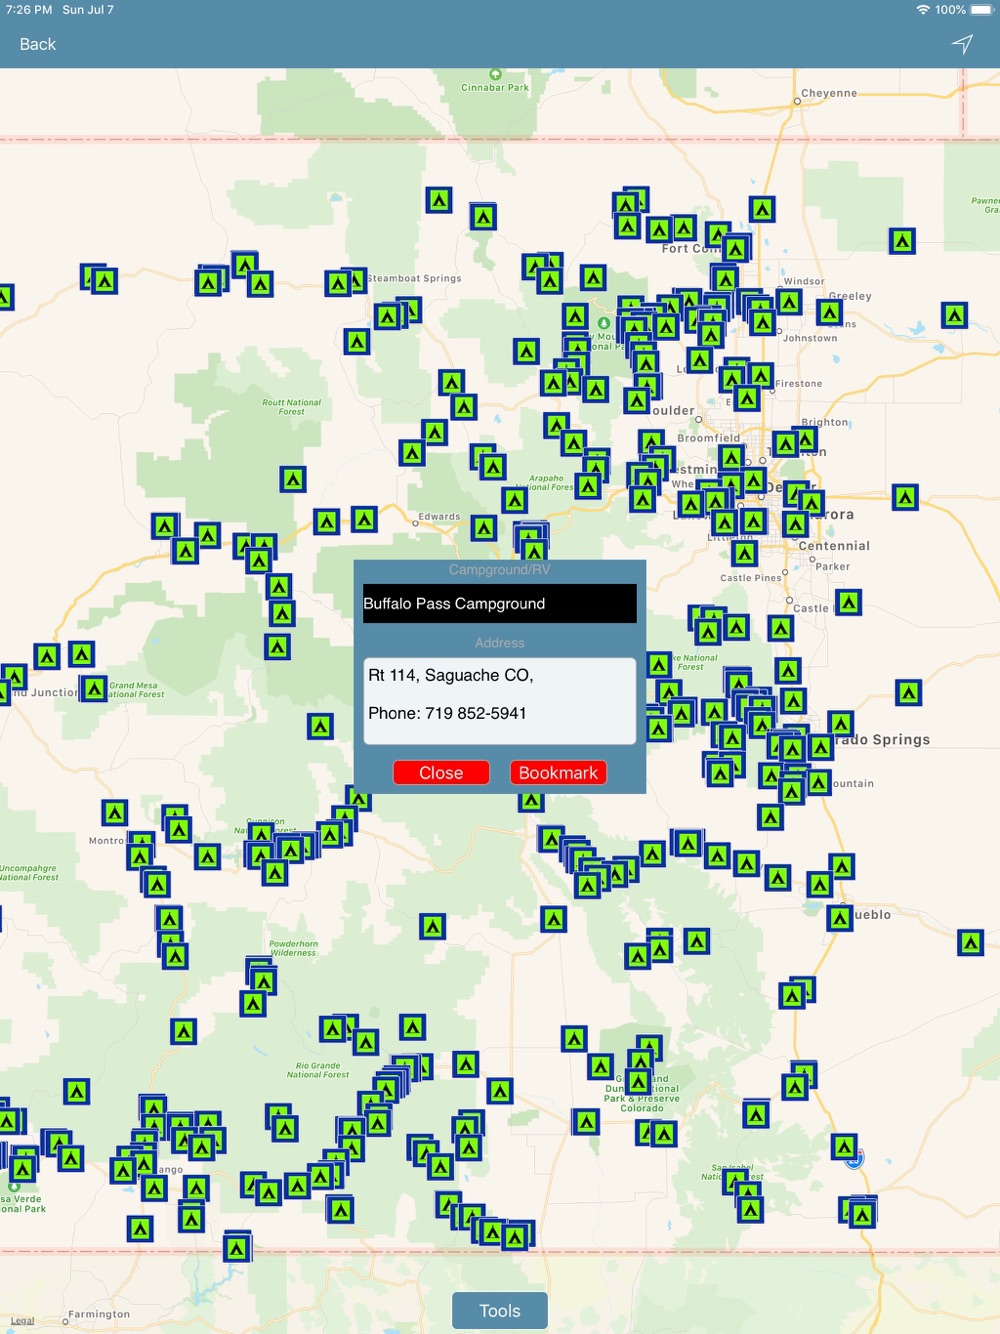The height and width of the screenshot is (1334, 1000).
Task: Tap the Castle Pines label
Action: pyautogui.click(x=750, y=578)
